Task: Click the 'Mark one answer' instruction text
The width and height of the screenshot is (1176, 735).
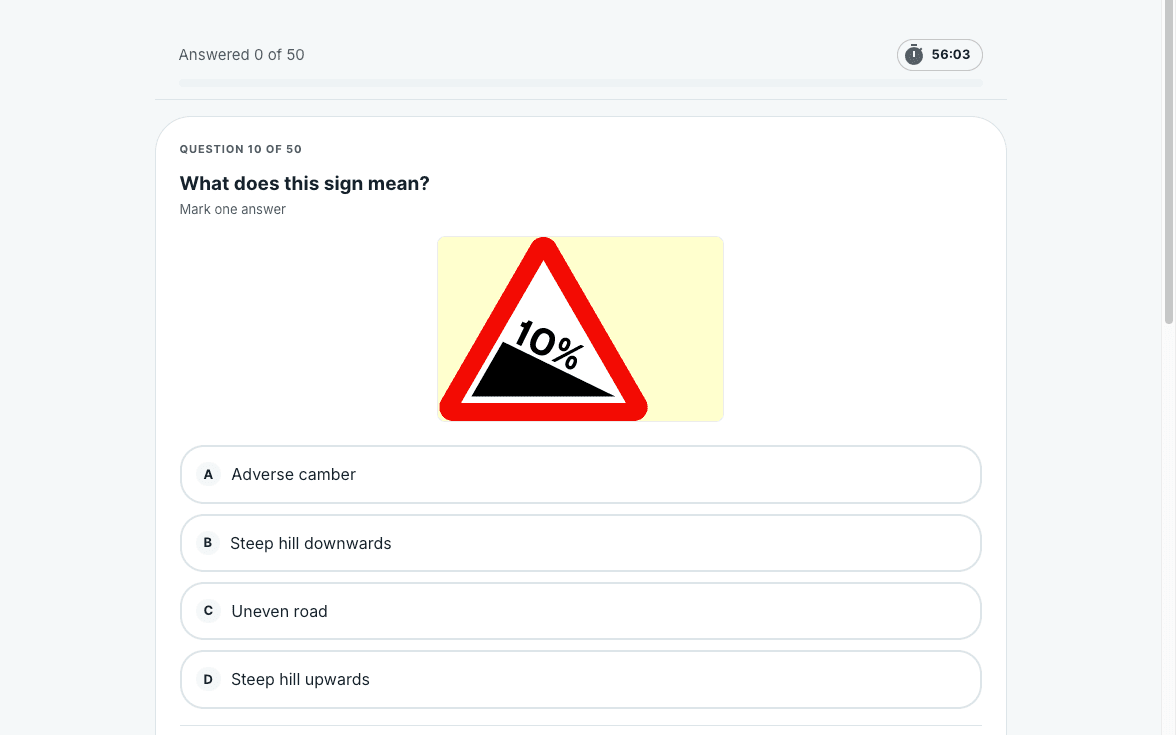Action: pyautogui.click(x=232, y=209)
